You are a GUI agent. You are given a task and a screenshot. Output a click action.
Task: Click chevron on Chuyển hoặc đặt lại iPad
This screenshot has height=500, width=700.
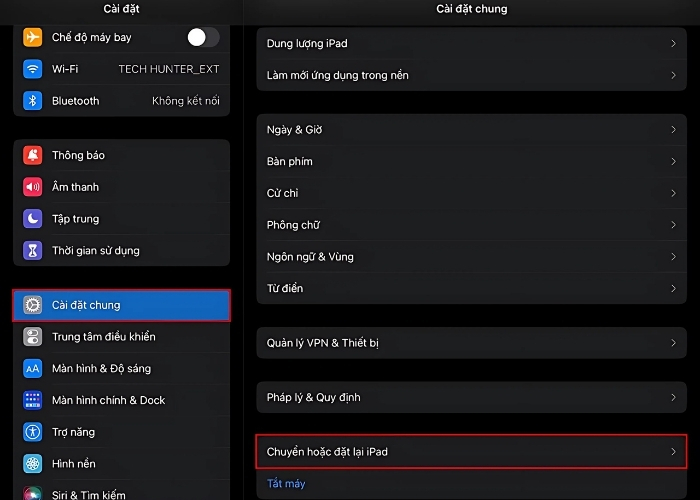point(673,452)
